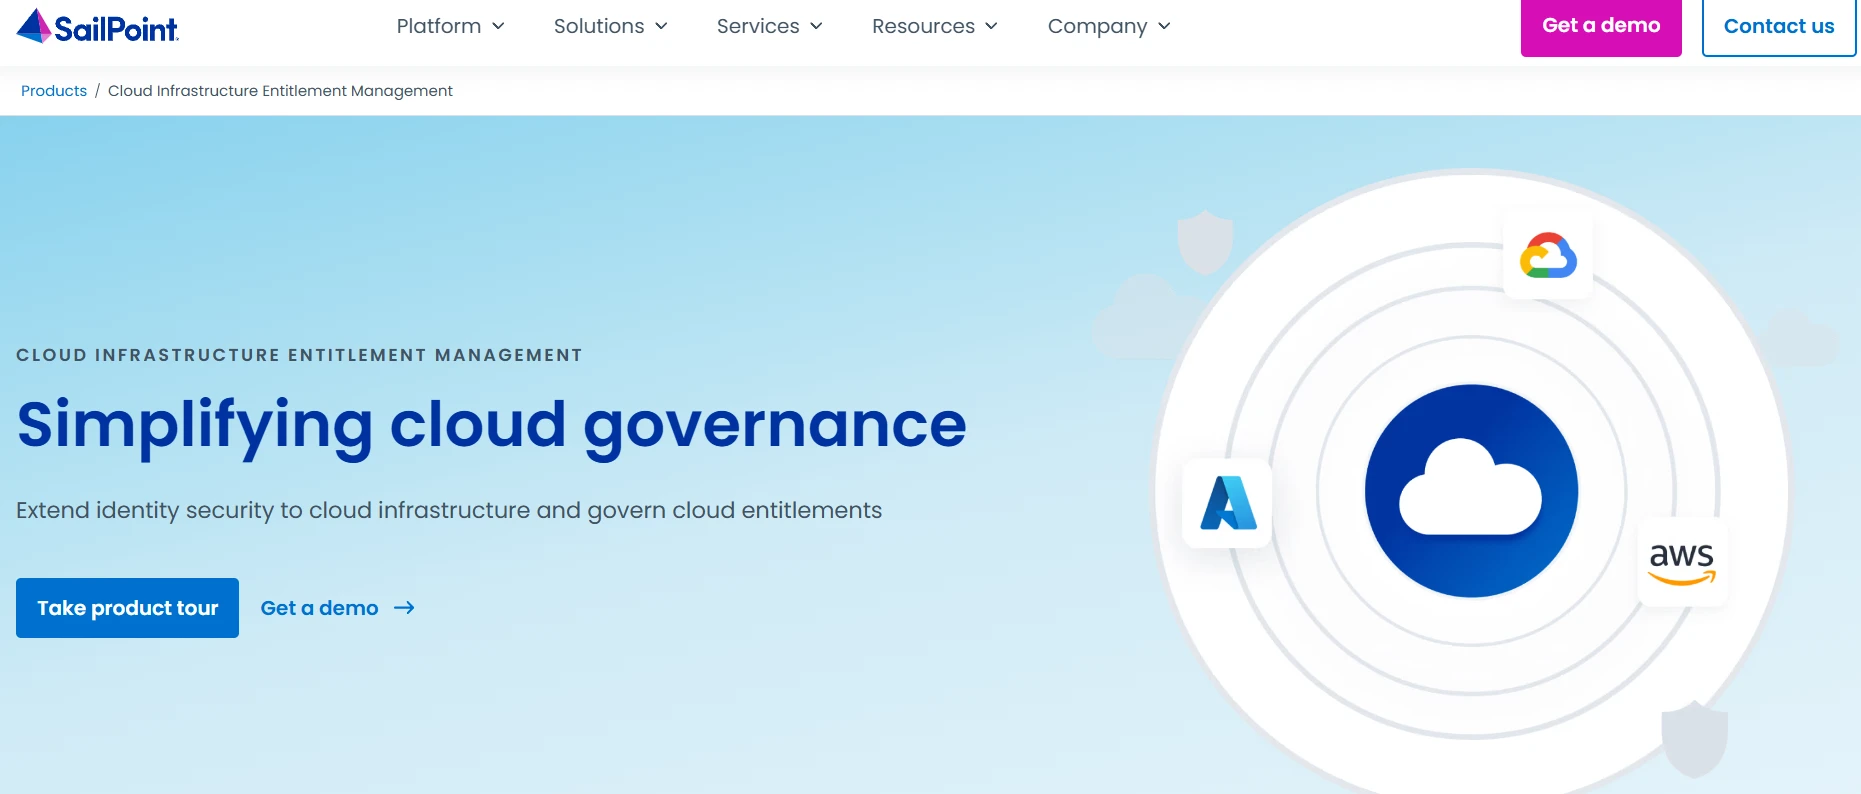Click the Cloud Infrastructure Entitlement Management breadcrumb text
The image size is (1861, 794).
tap(280, 91)
